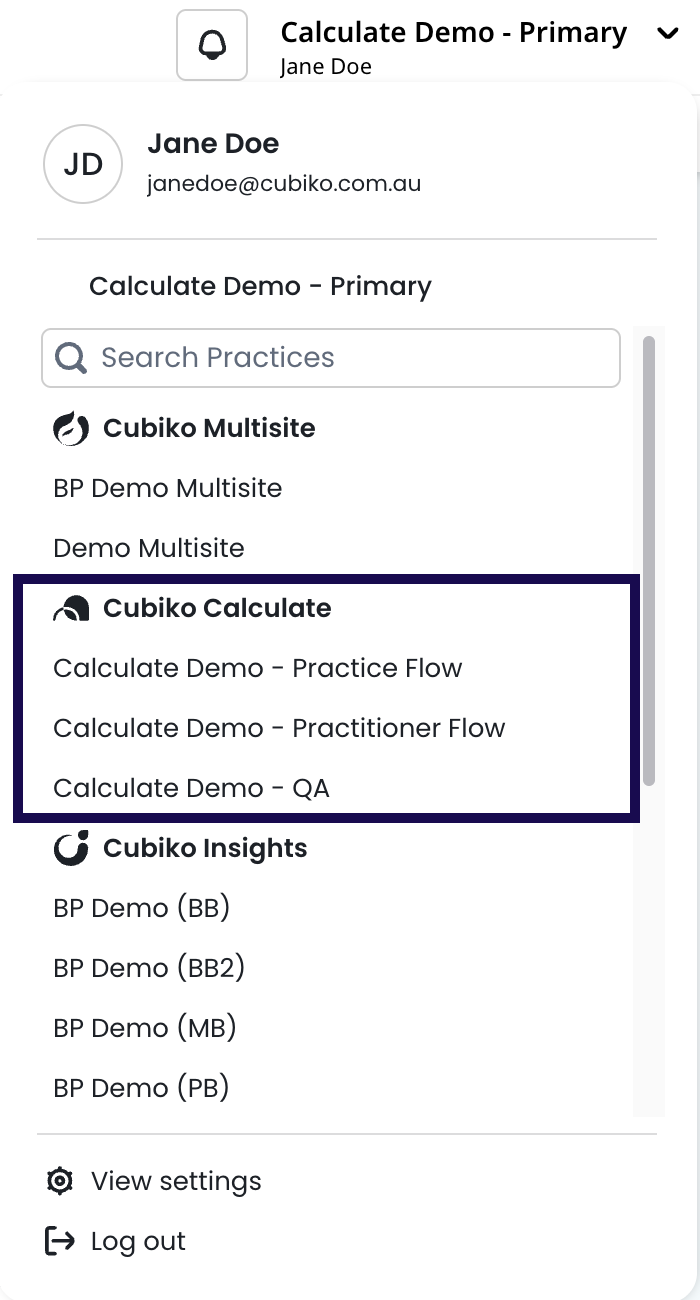Click the Cubiko Multisite logo icon

[71, 429]
